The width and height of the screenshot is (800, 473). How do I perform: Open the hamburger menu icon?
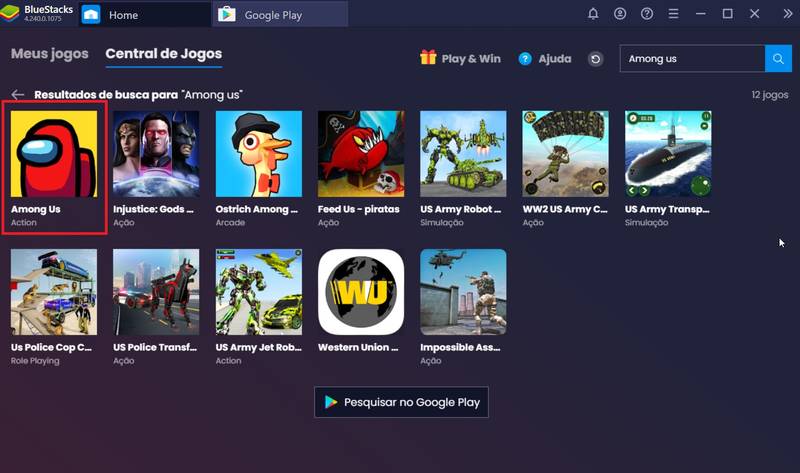click(x=673, y=14)
